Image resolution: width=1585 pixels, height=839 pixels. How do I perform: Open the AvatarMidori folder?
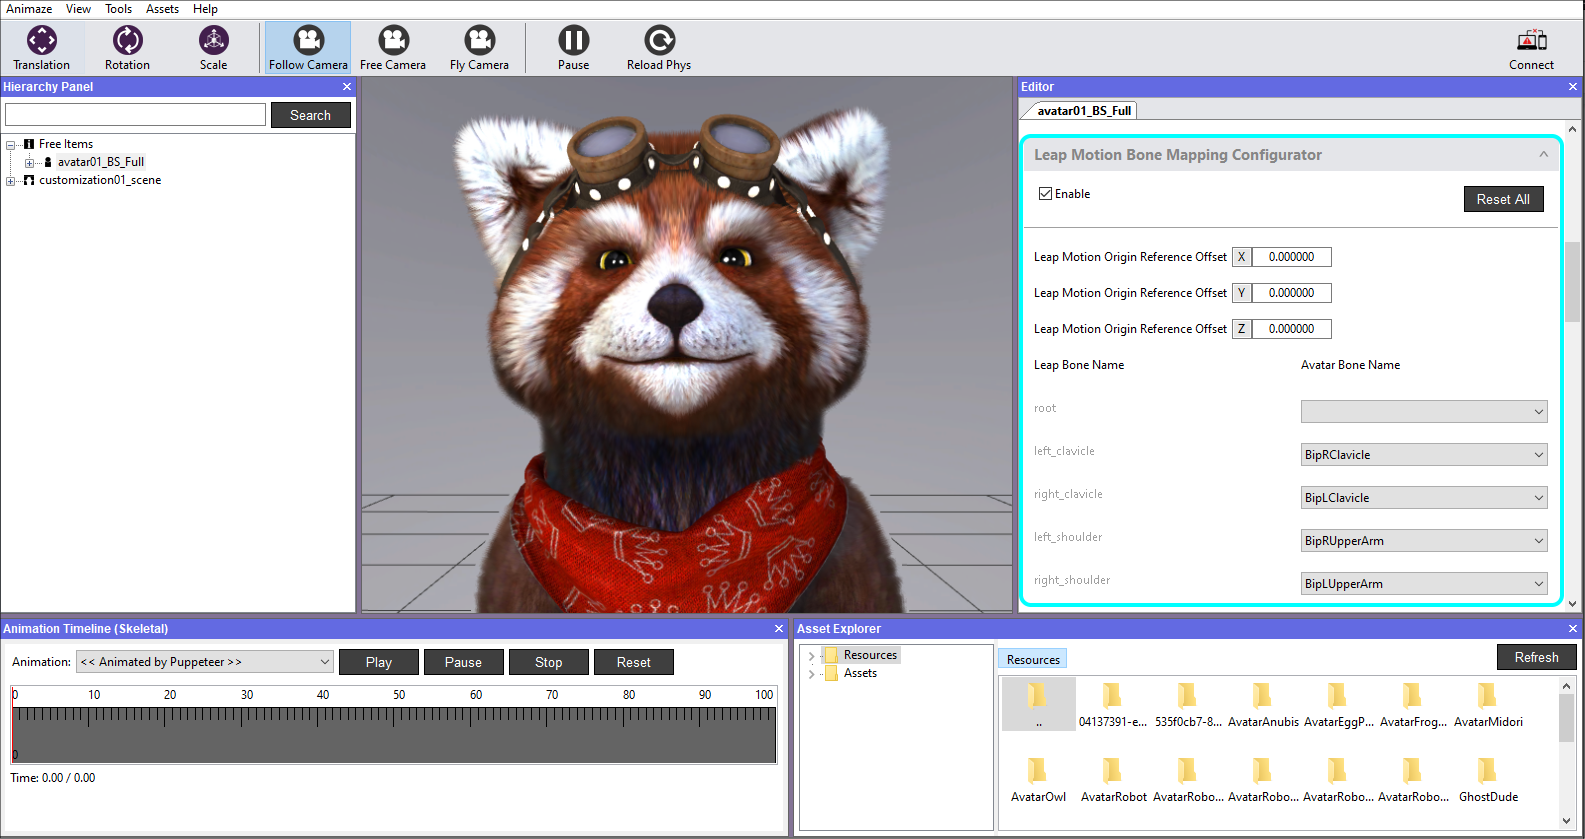1488,705
